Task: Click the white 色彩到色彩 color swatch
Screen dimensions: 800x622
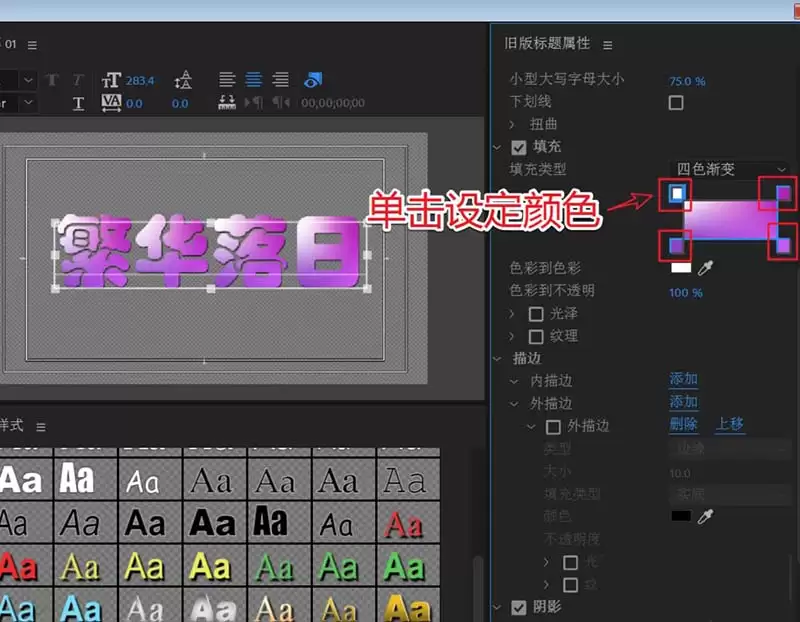Action: [x=681, y=267]
